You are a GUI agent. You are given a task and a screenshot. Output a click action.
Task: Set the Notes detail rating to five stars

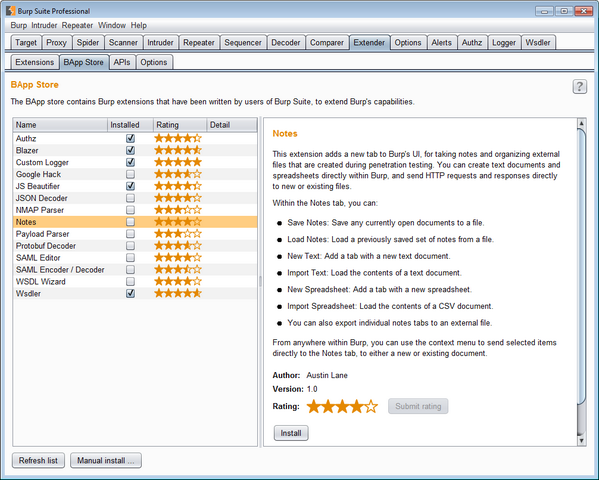pos(371,406)
